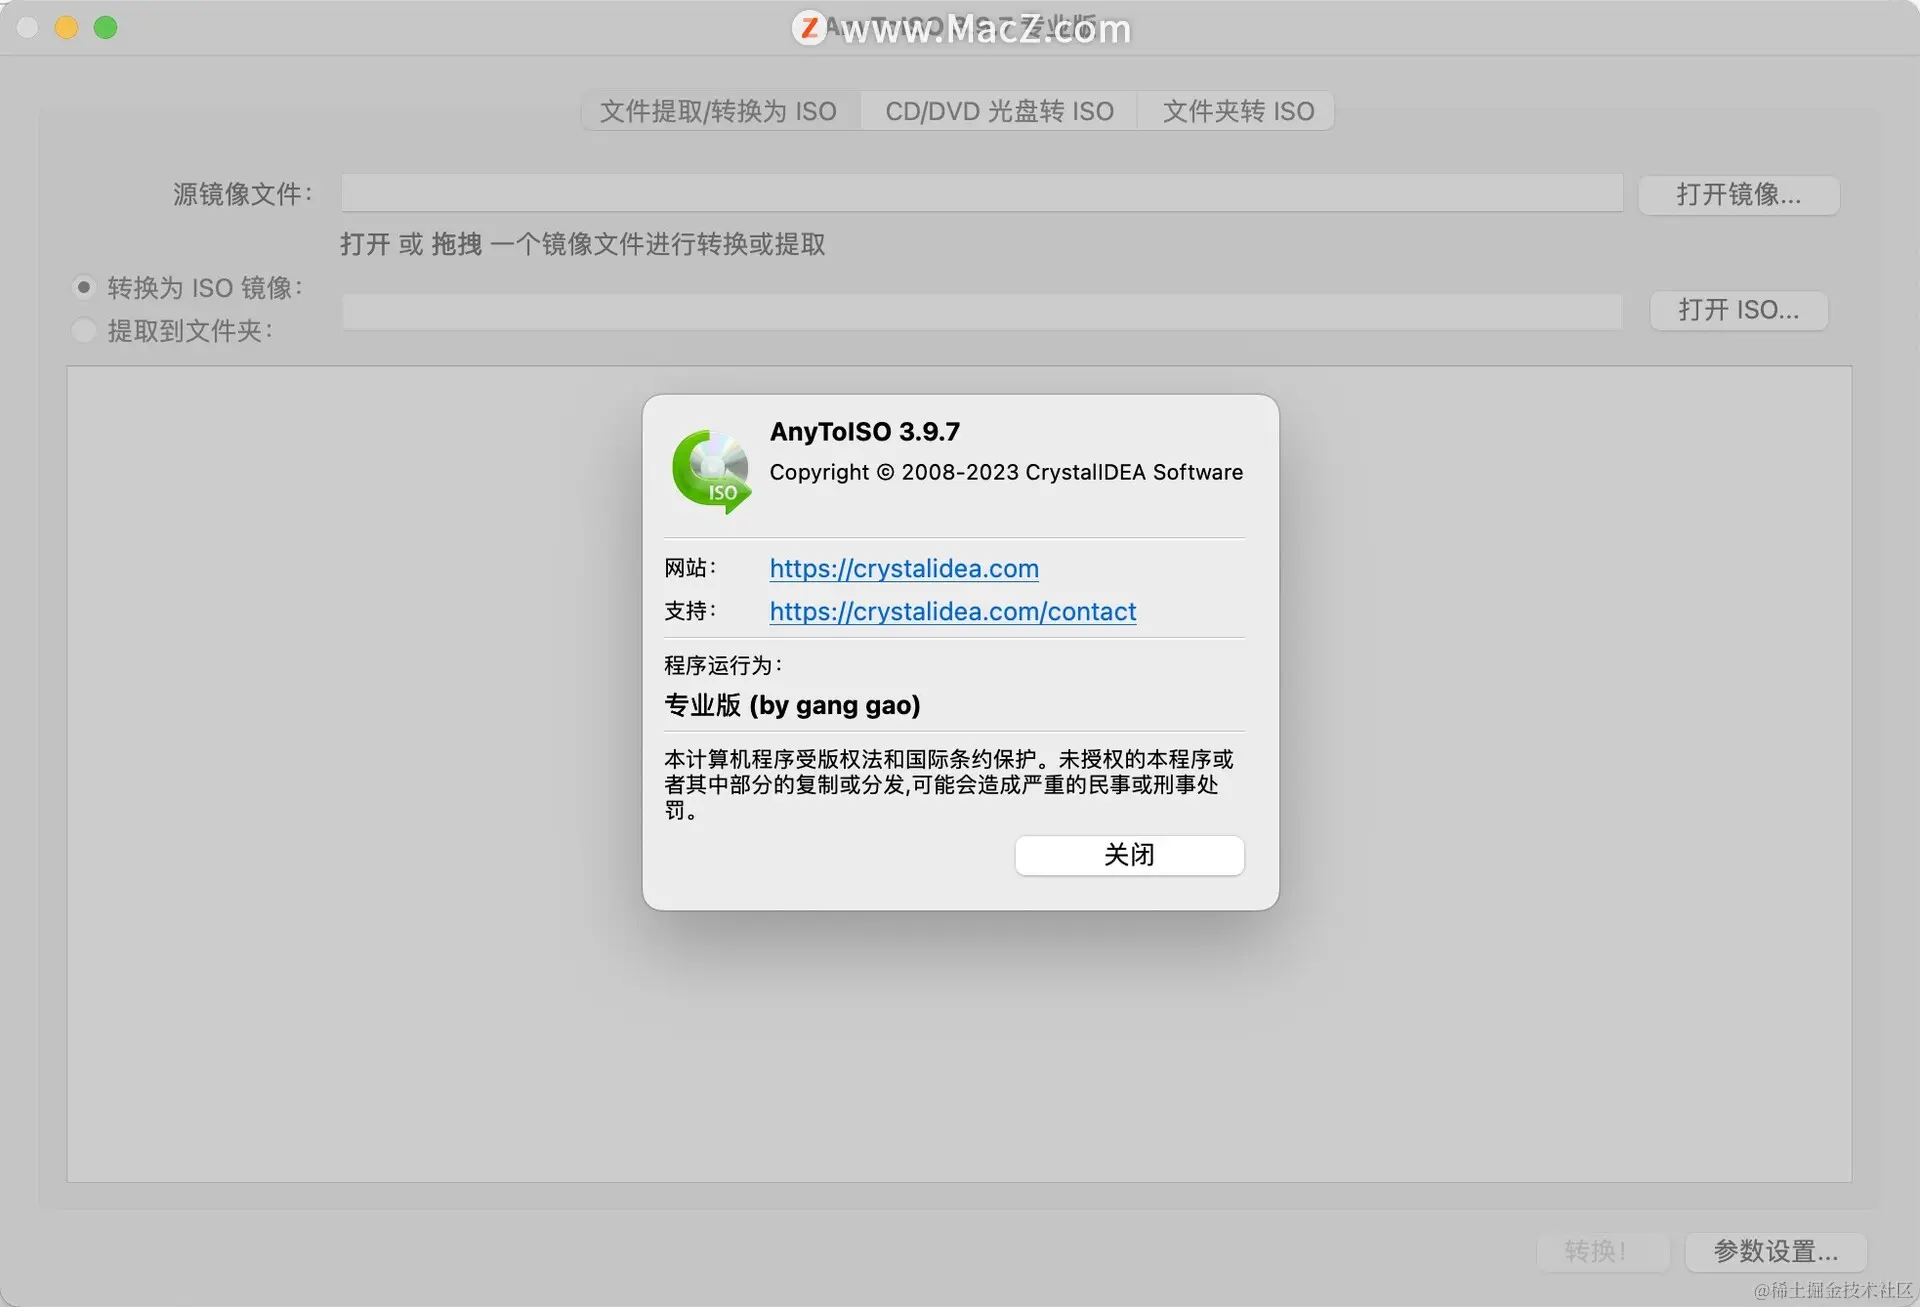
Task: Open 参数设置... preferences button
Action: point(1775,1251)
